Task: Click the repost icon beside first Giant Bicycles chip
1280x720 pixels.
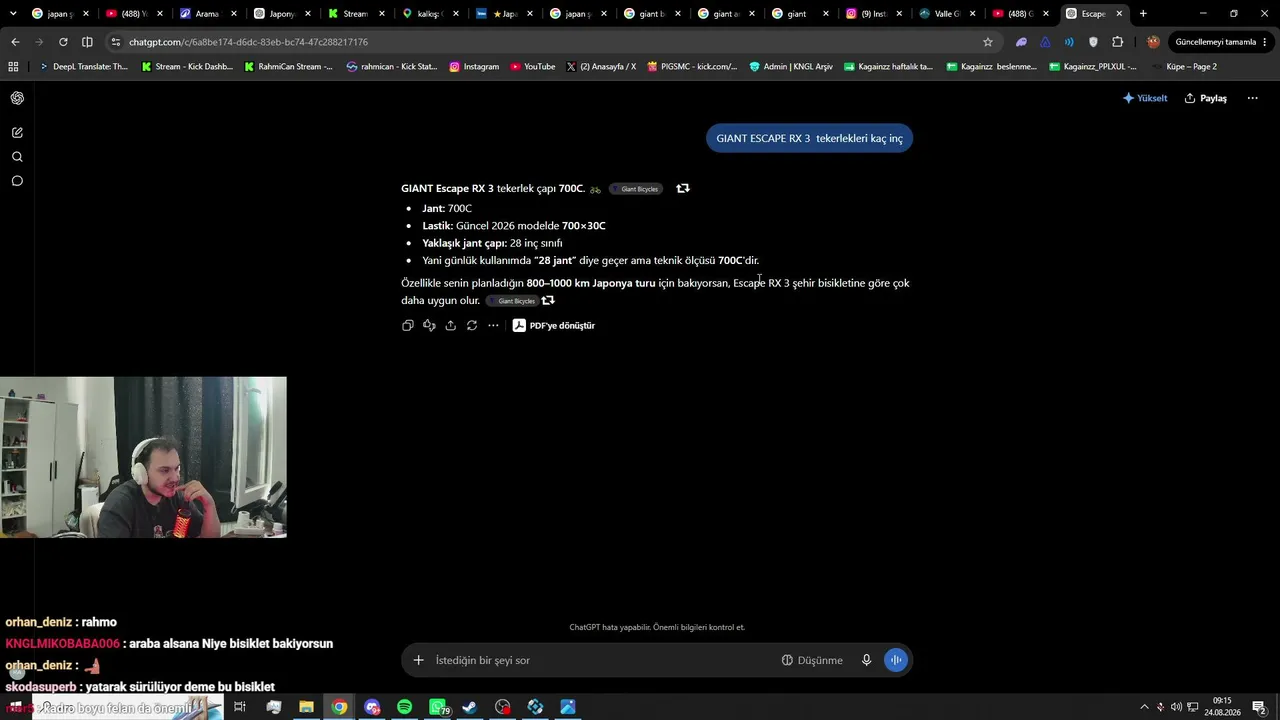Action: pyautogui.click(x=683, y=188)
